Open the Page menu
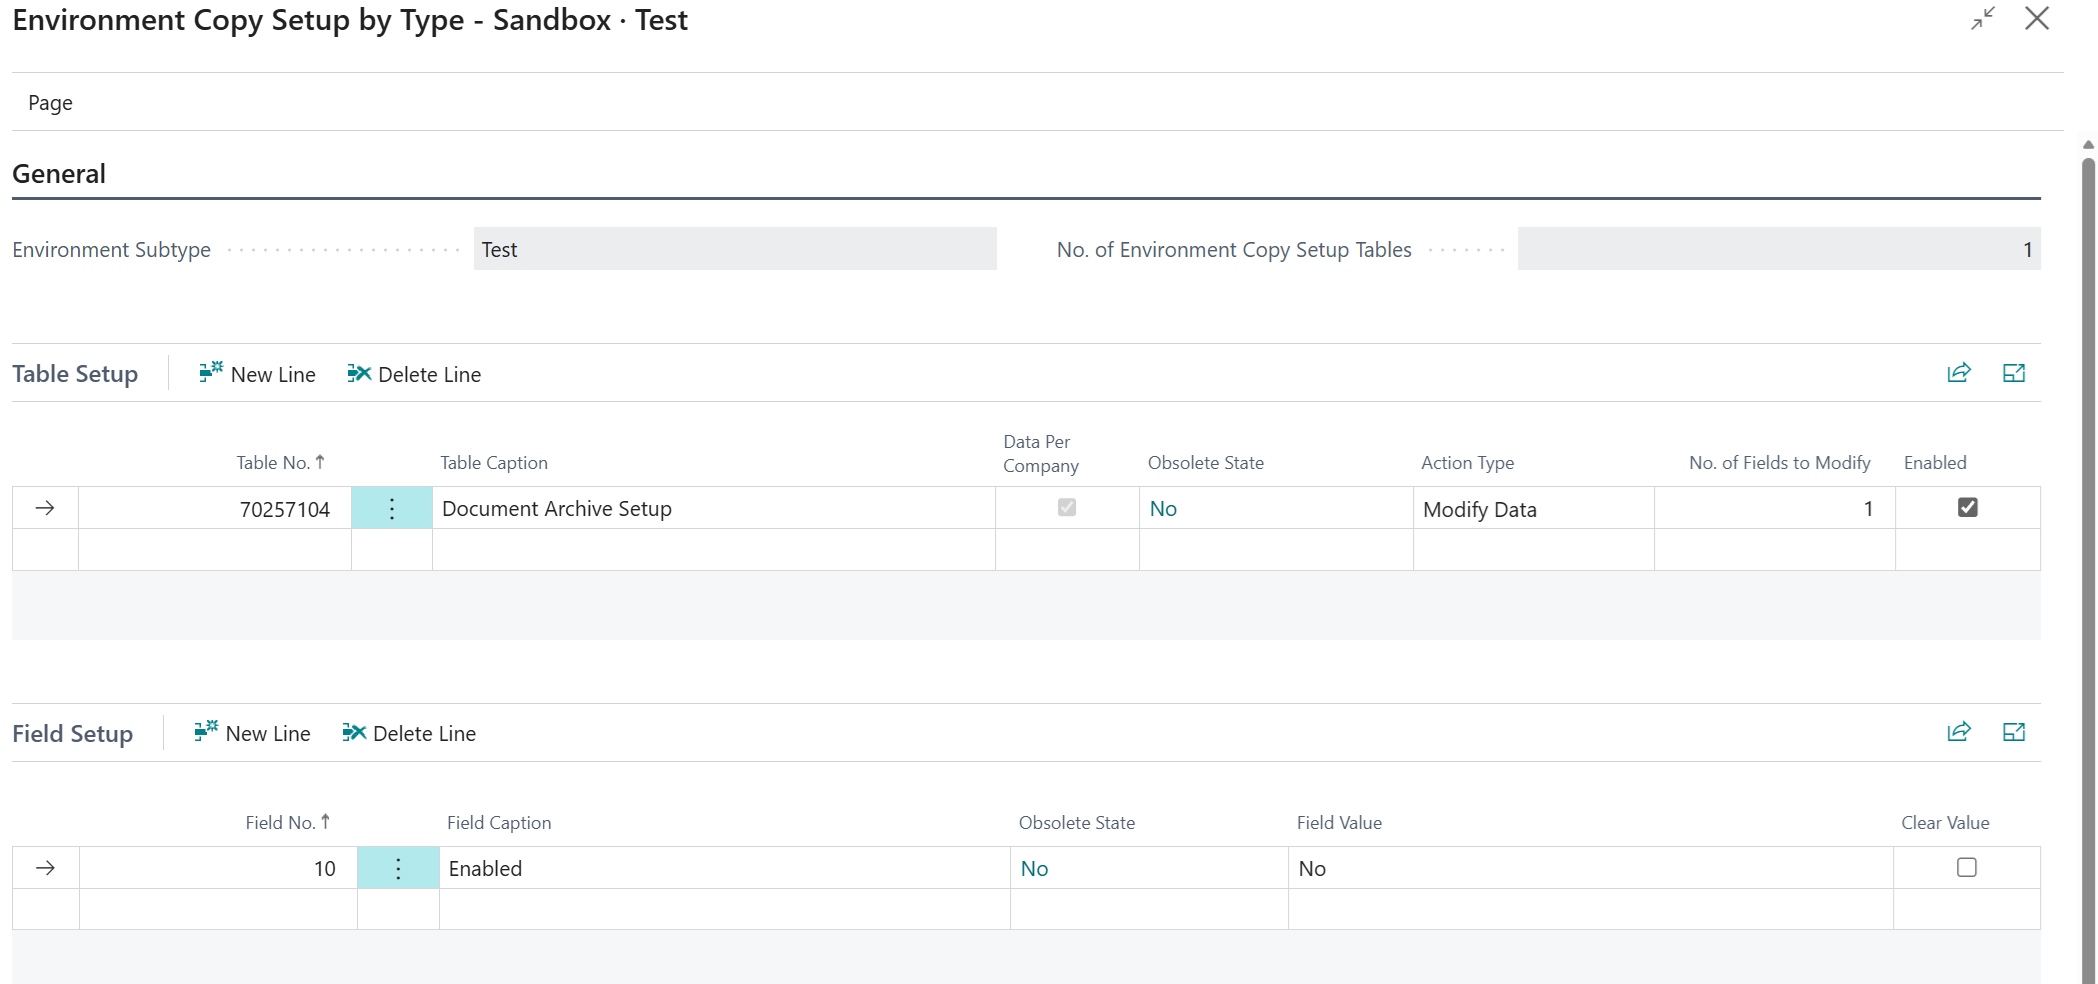This screenshot has height=984, width=2098. (x=50, y=103)
